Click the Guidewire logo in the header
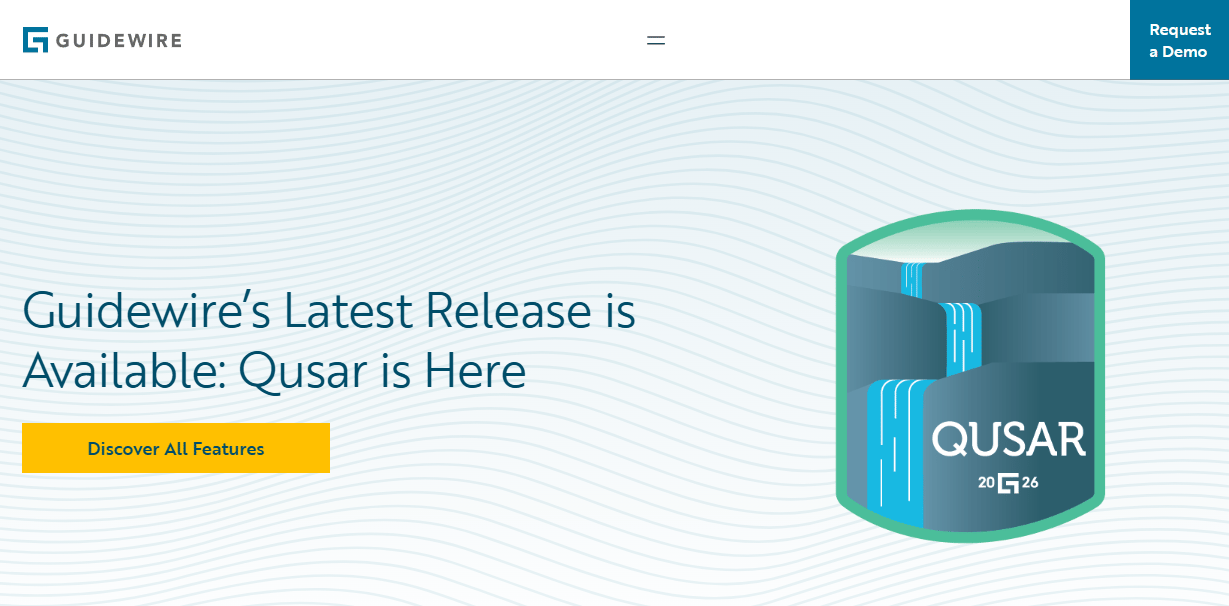This screenshot has height=606, width=1229. pyautogui.click(x=102, y=40)
